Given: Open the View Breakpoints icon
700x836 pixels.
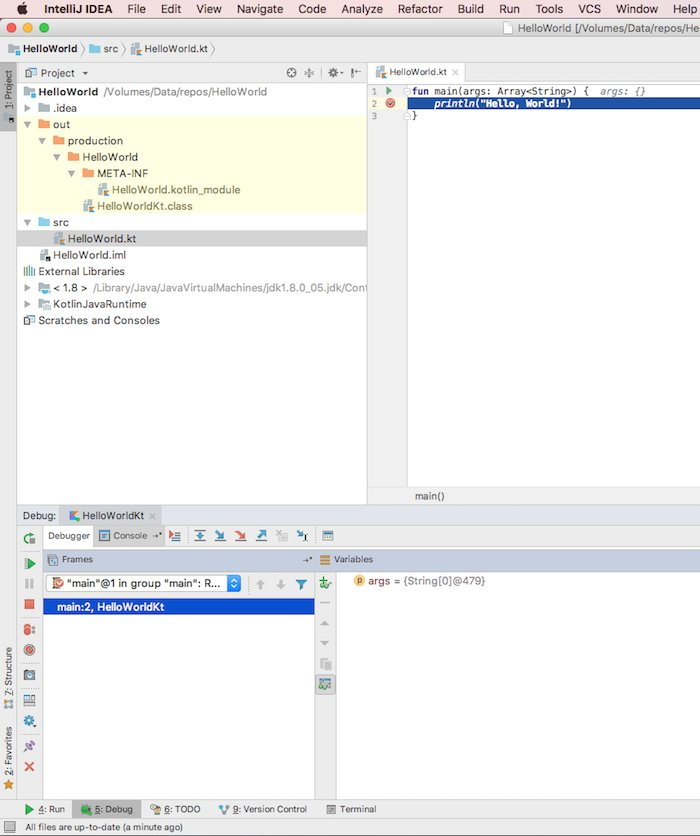Looking at the screenshot, I should (x=29, y=630).
